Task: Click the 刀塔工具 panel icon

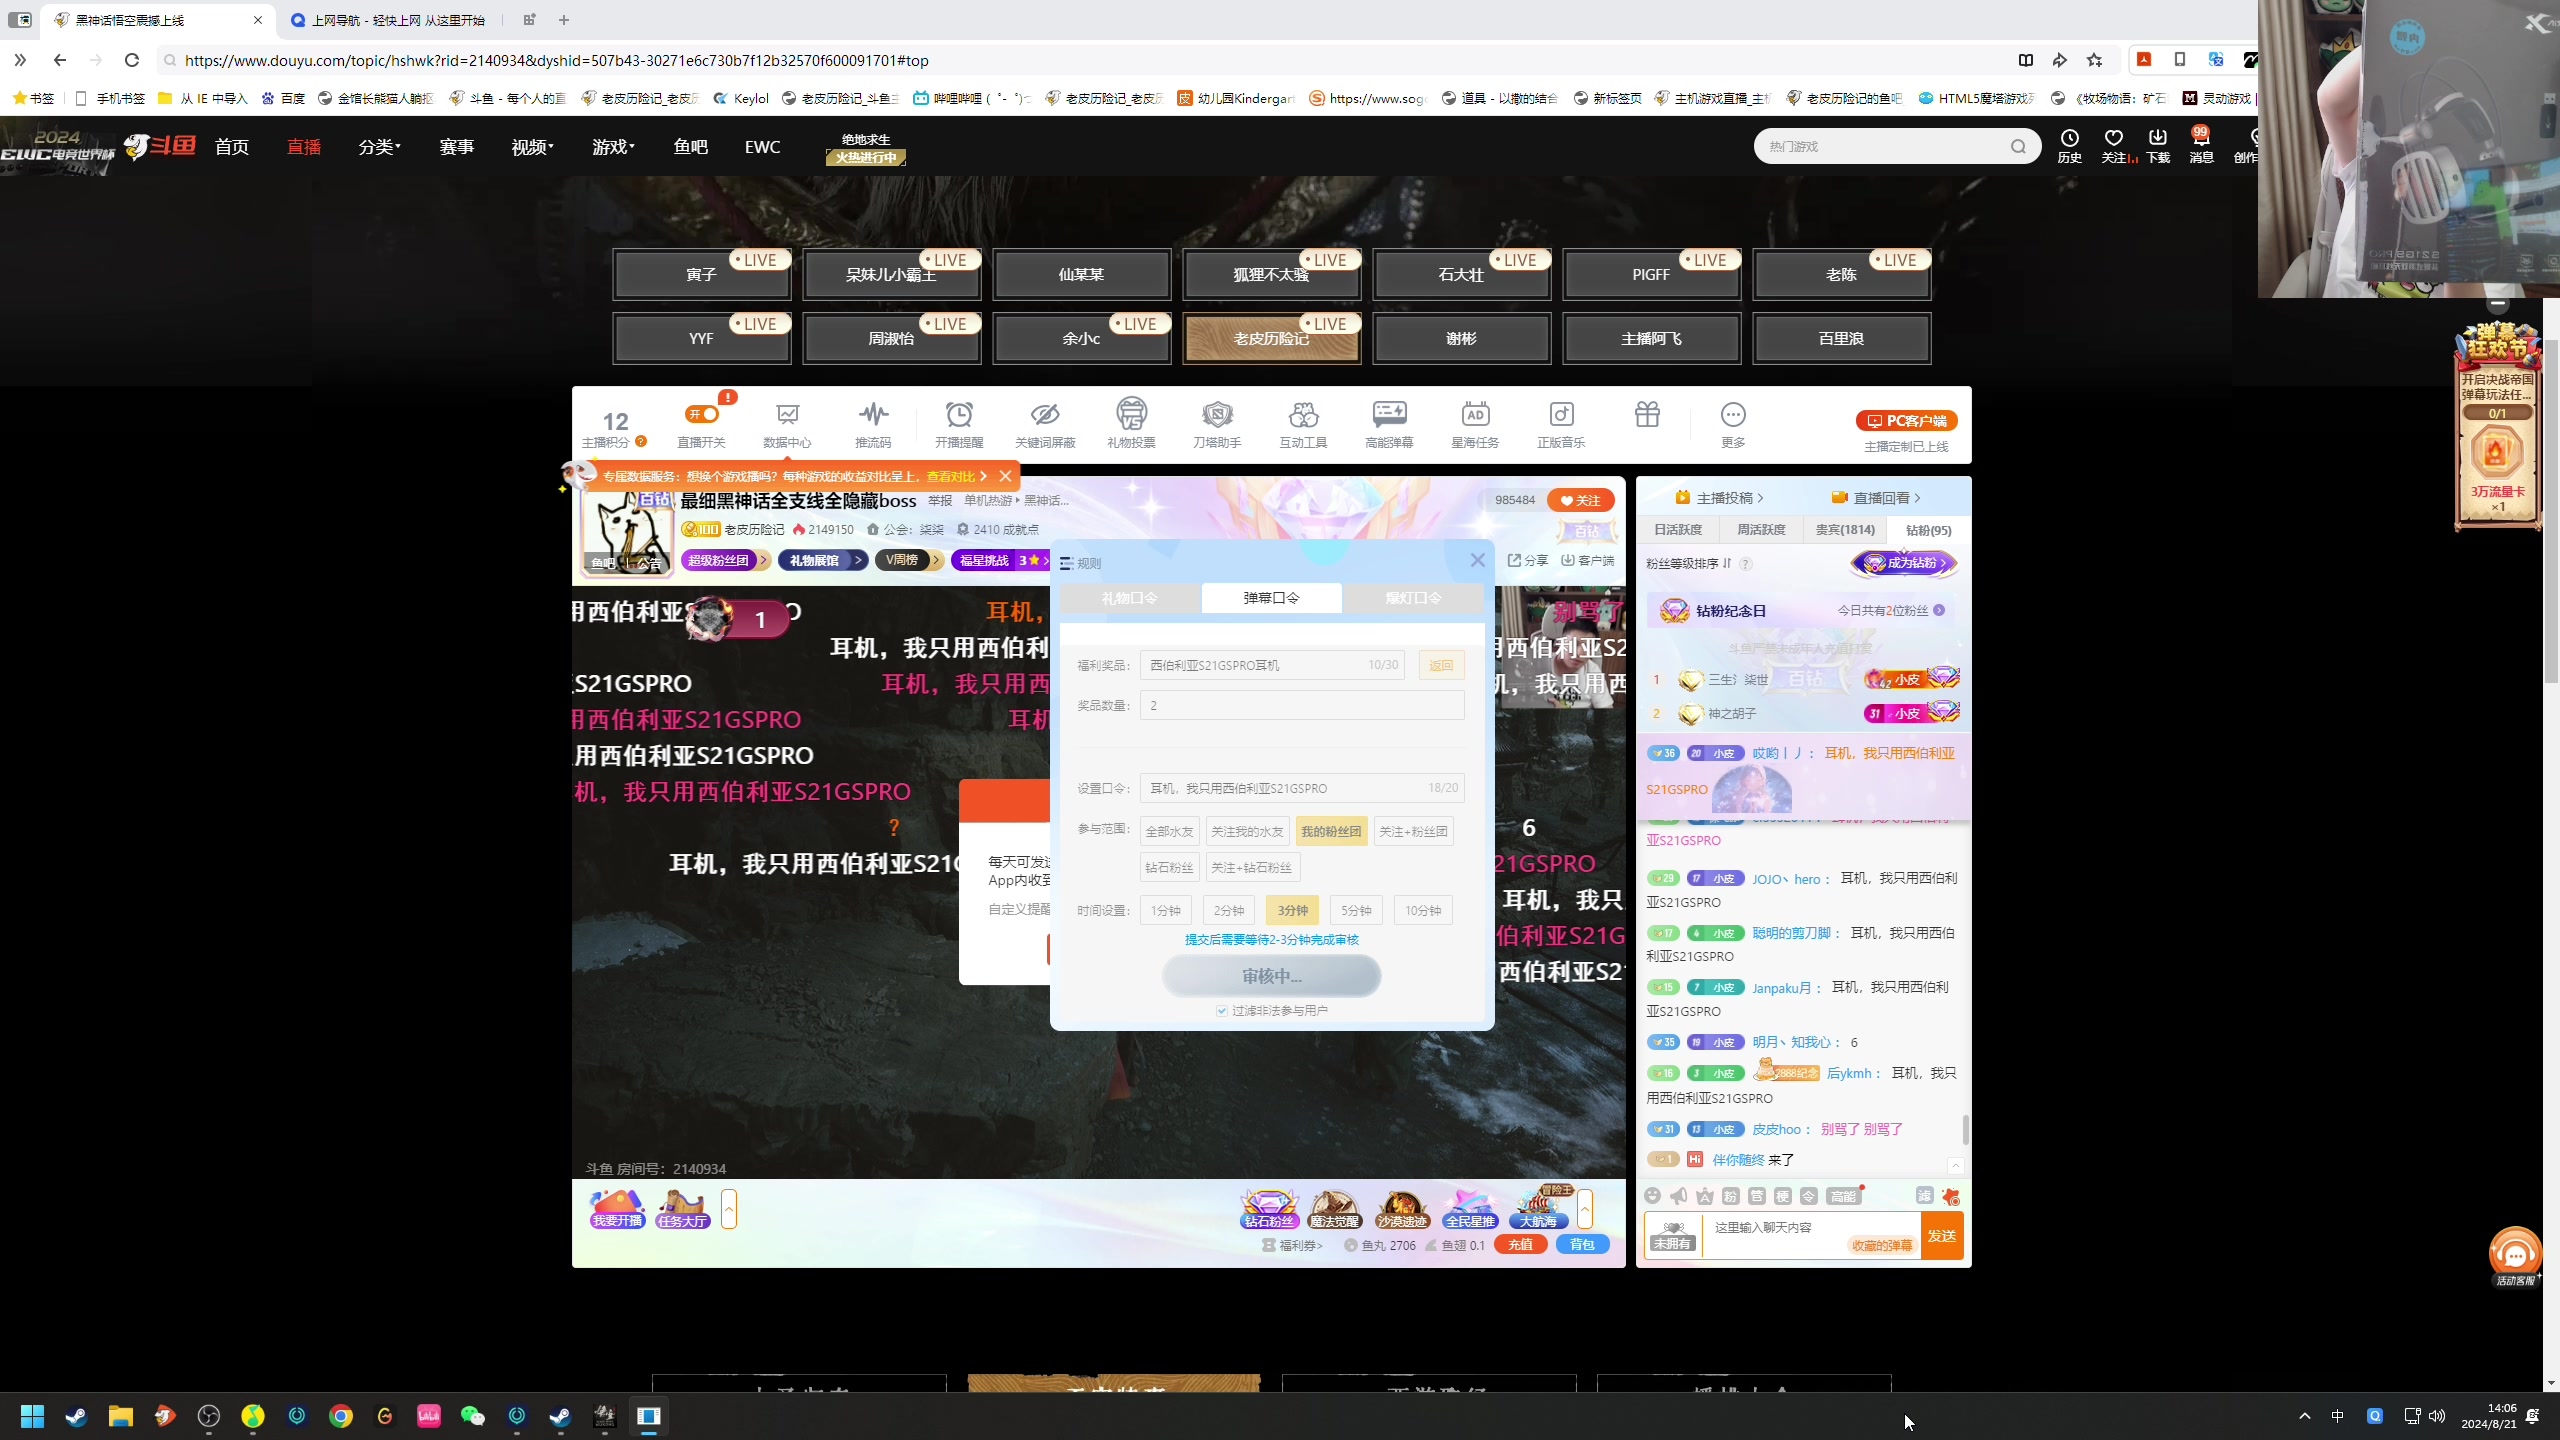Action: point(1218,422)
